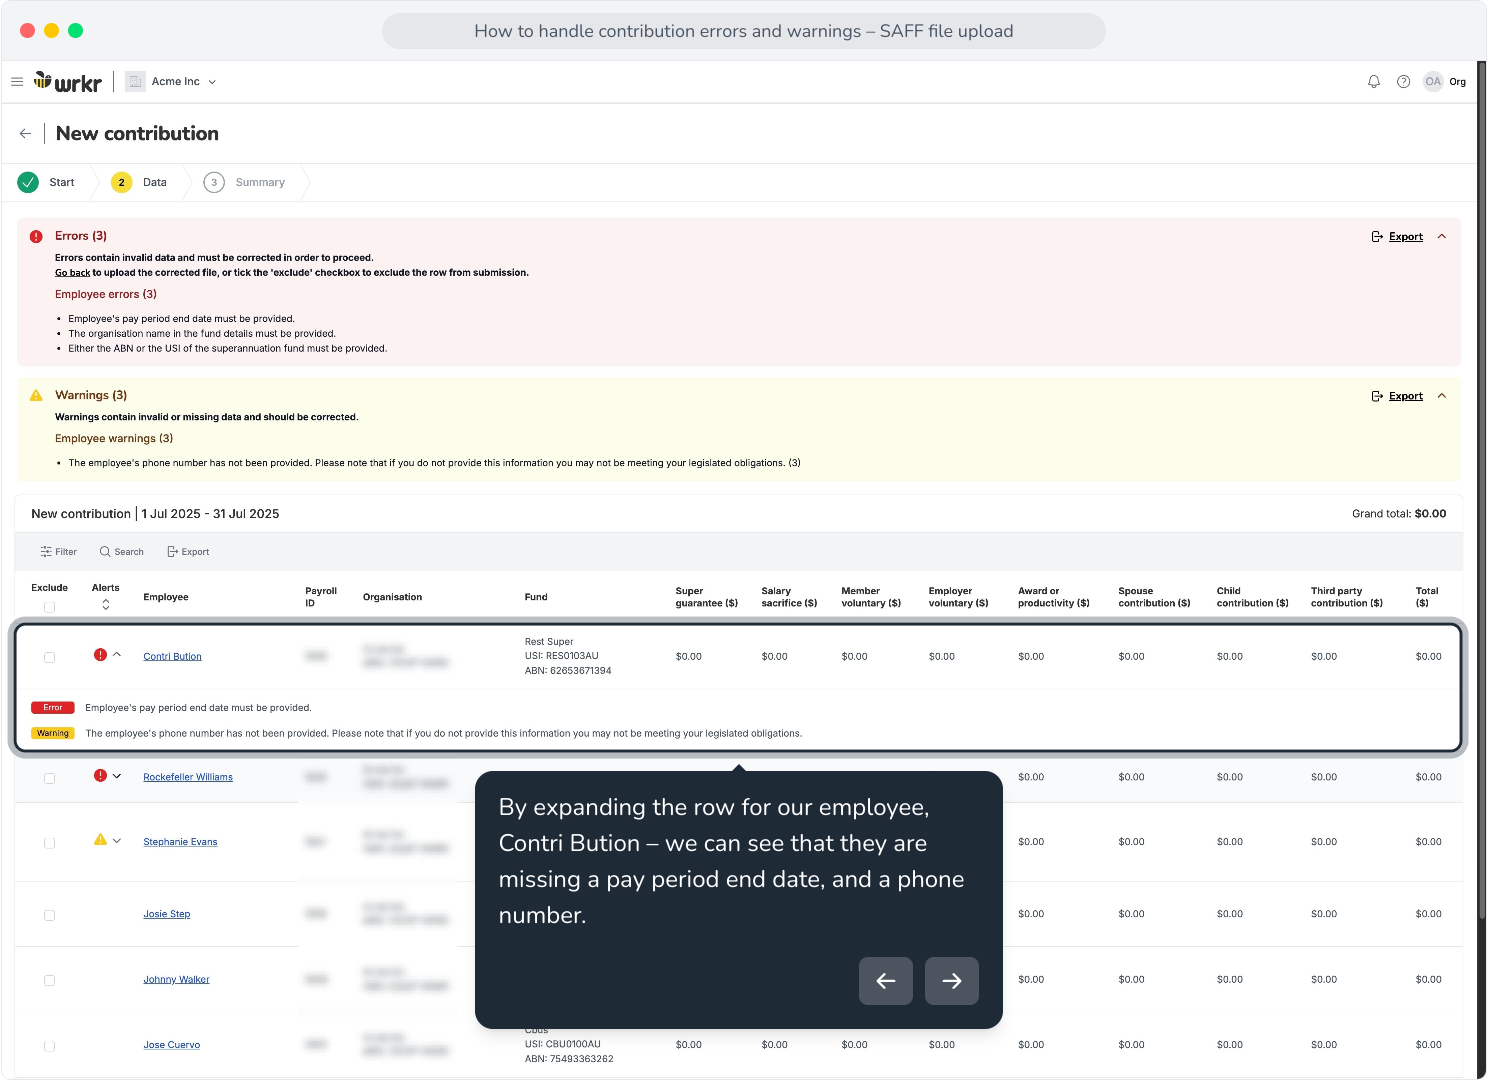Image resolution: width=1488 pixels, height=1080 pixels.
Task: Click the Payroll ID column header
Action: pos(321,597)
